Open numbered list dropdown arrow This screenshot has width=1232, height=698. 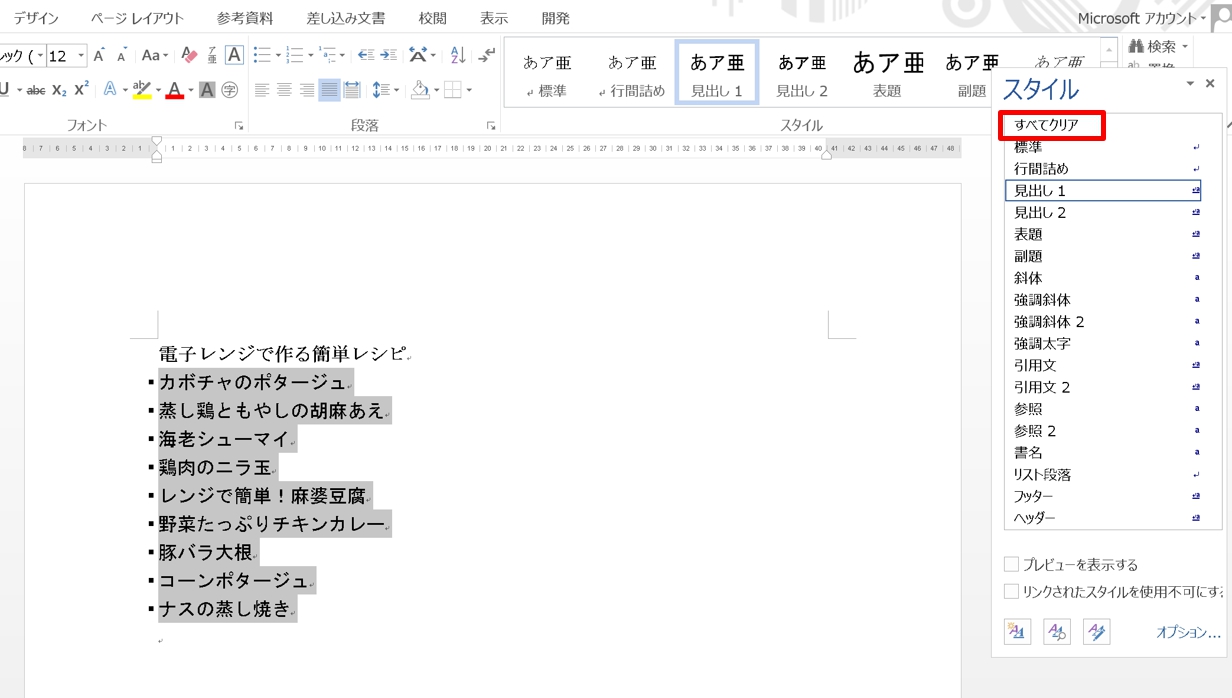pyautogui.click(x=309, y=56)
